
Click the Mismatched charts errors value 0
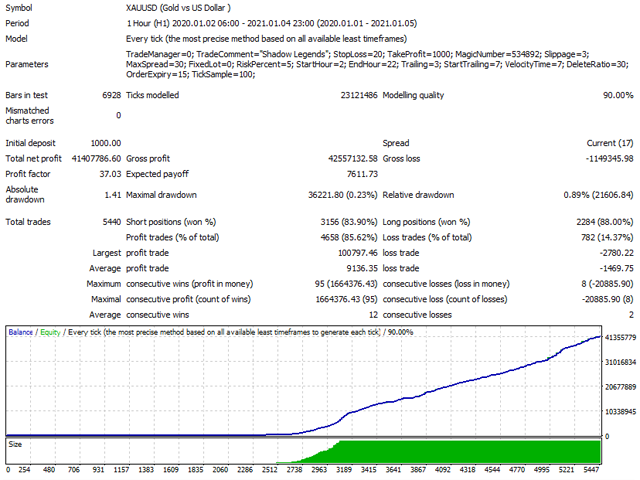click(118, 116)
